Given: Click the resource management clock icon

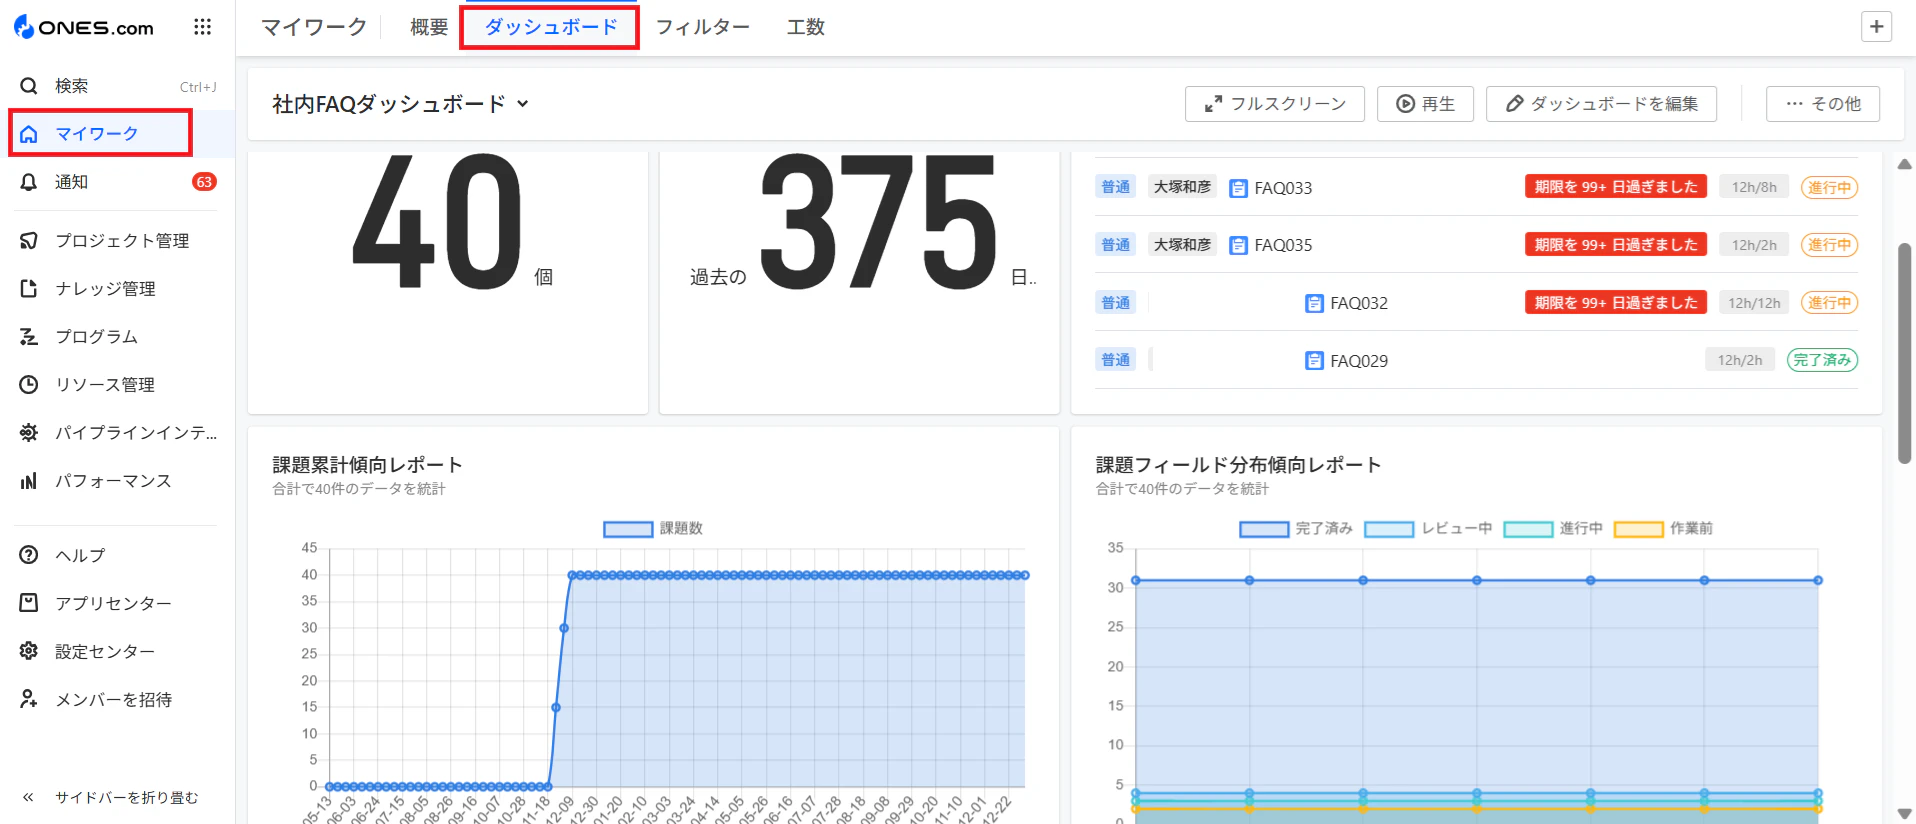Looking at the screenshot, I should point(29,384).
